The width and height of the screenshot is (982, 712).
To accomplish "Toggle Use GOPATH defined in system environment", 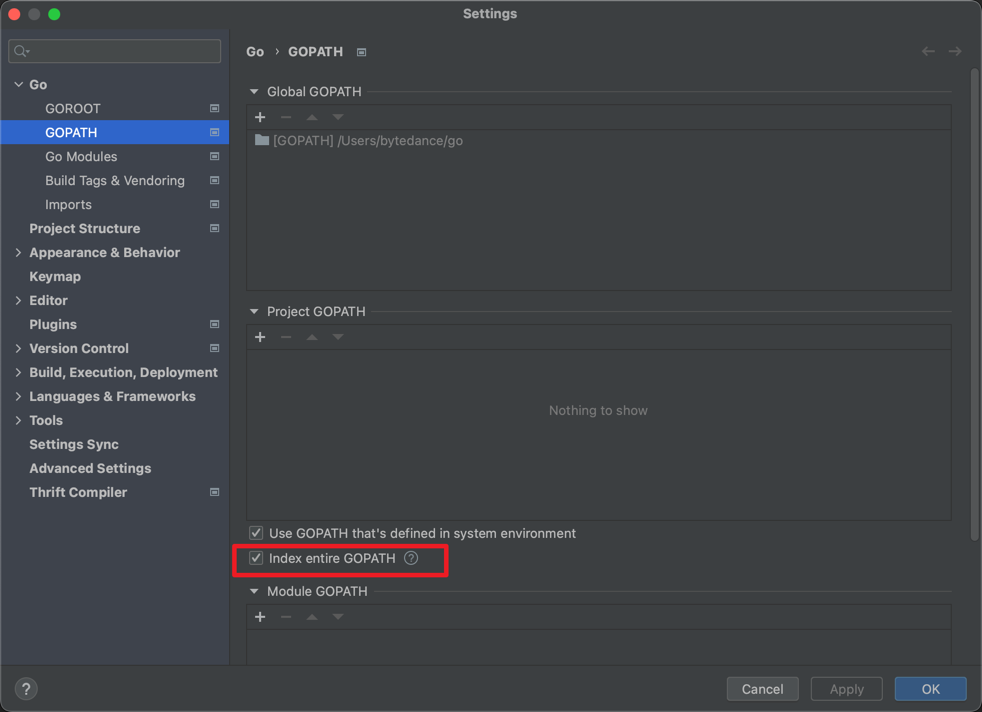I will (x=256, y=533).
